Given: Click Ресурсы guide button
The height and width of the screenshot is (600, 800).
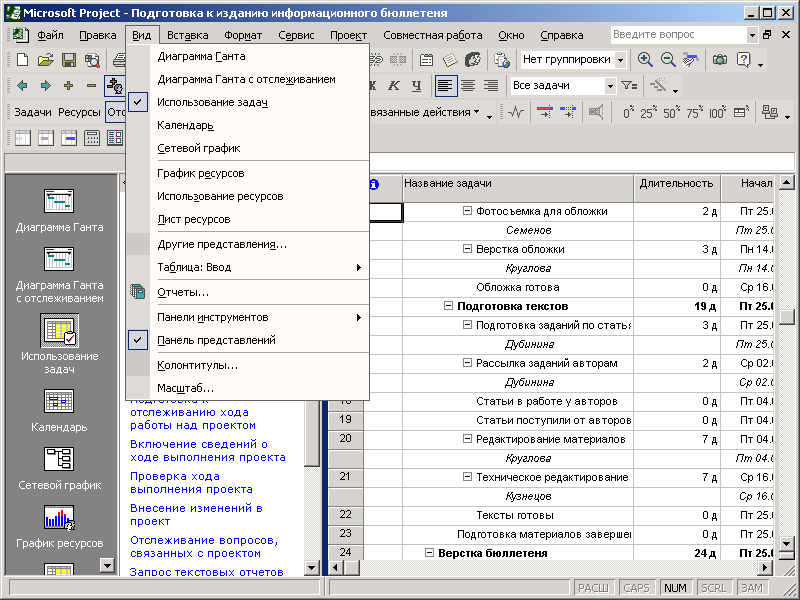Looking at the screenshot, I should click(79, 112).
